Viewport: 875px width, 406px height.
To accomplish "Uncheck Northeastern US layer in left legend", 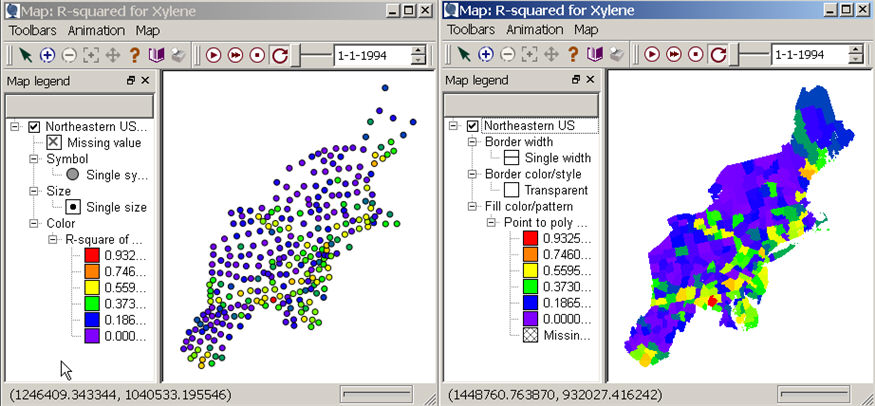I will point(35,127).
